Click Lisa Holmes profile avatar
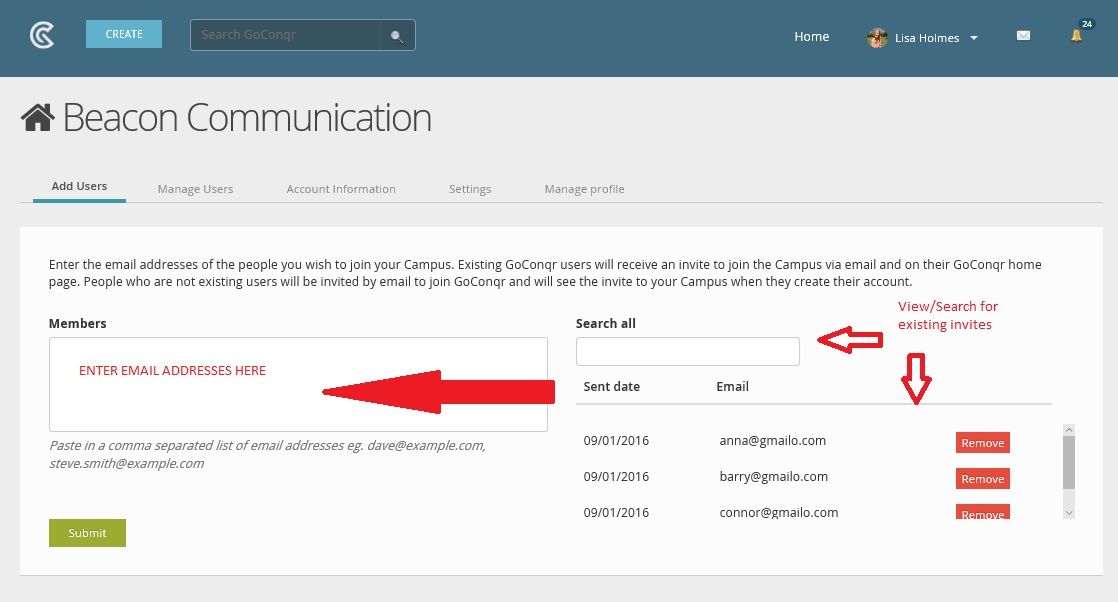Viewport: 1118px width, 602px height. point(877,38)
